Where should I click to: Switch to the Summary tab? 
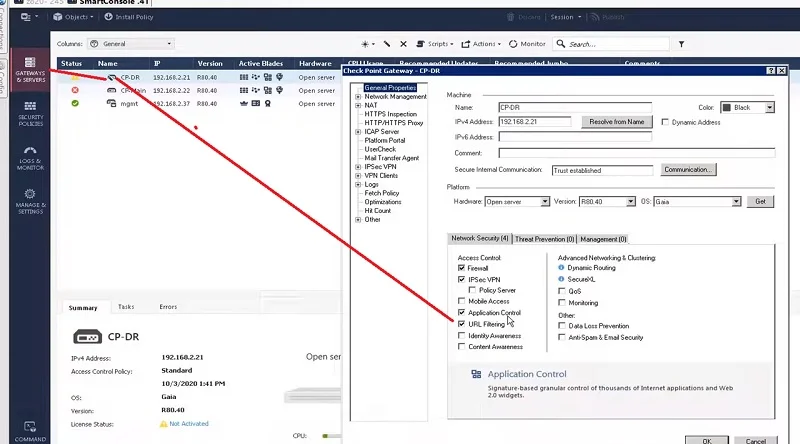(83, 308)
